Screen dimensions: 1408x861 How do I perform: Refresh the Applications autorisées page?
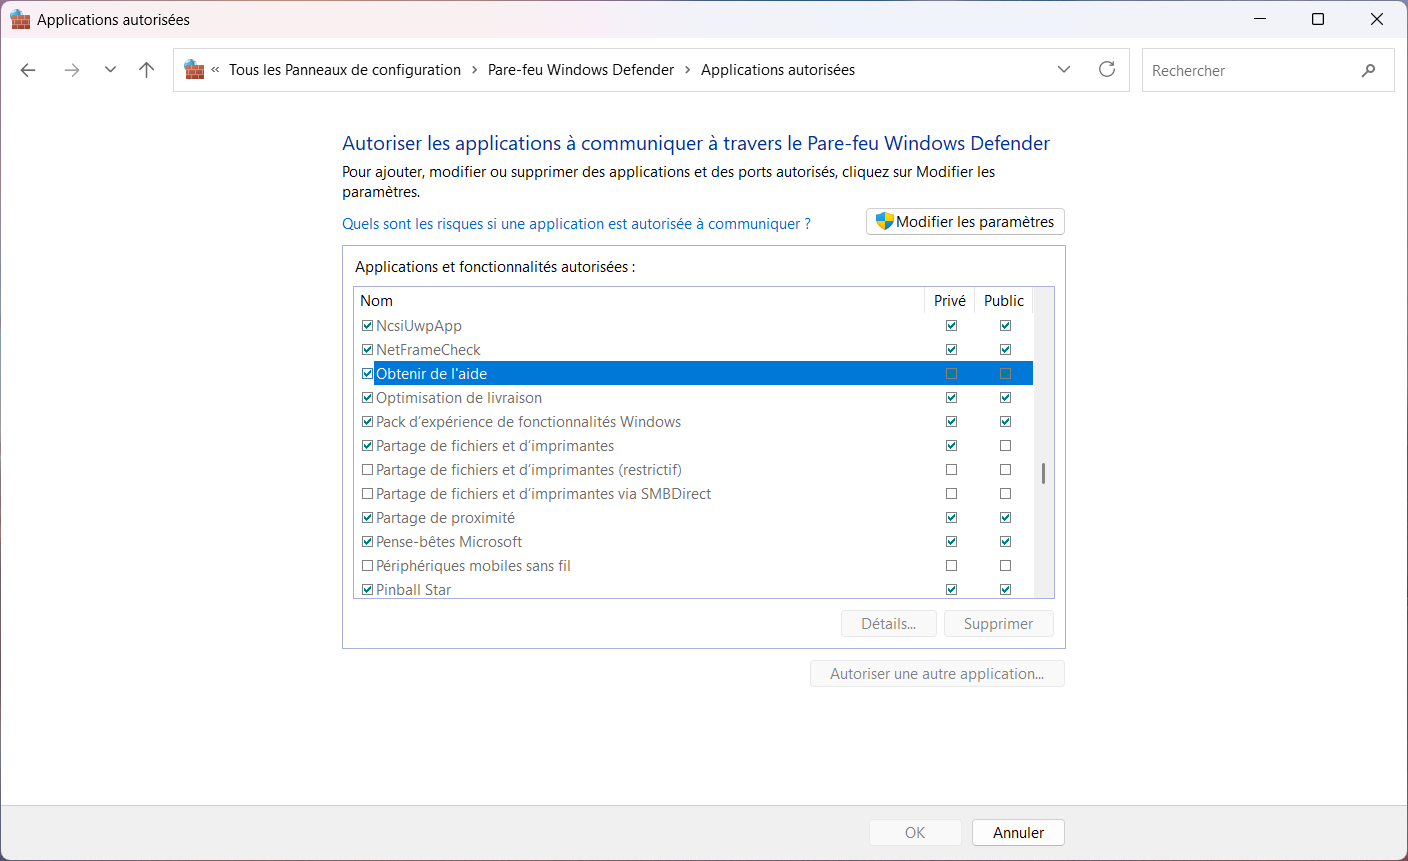tap(1107, 69)
